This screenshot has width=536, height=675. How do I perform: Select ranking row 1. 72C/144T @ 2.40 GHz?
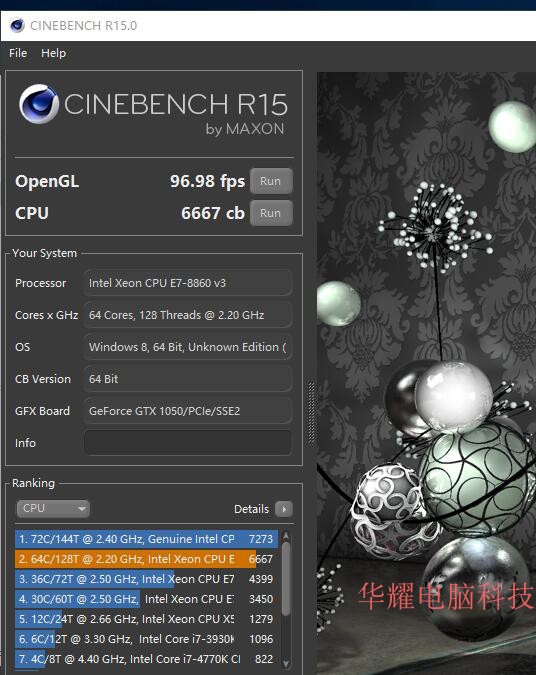pyautogui.click(x=146, y=539)
